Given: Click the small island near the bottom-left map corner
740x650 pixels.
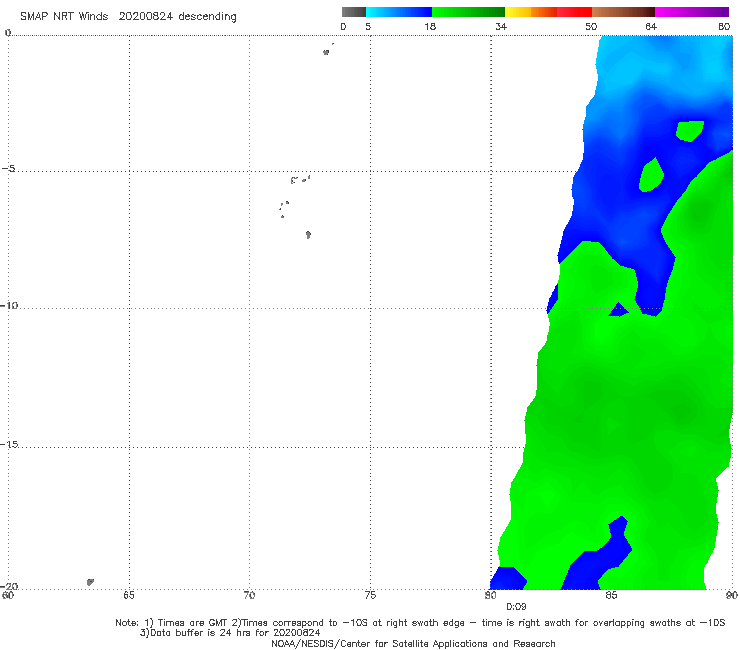Looking at the screenshot, I should click(90, 582).
